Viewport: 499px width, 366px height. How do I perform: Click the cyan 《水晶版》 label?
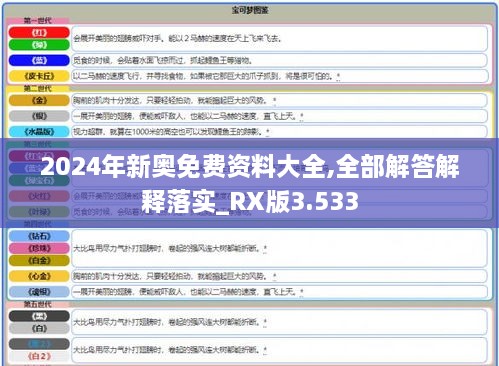pyautogui.click(x=39, y=132)
